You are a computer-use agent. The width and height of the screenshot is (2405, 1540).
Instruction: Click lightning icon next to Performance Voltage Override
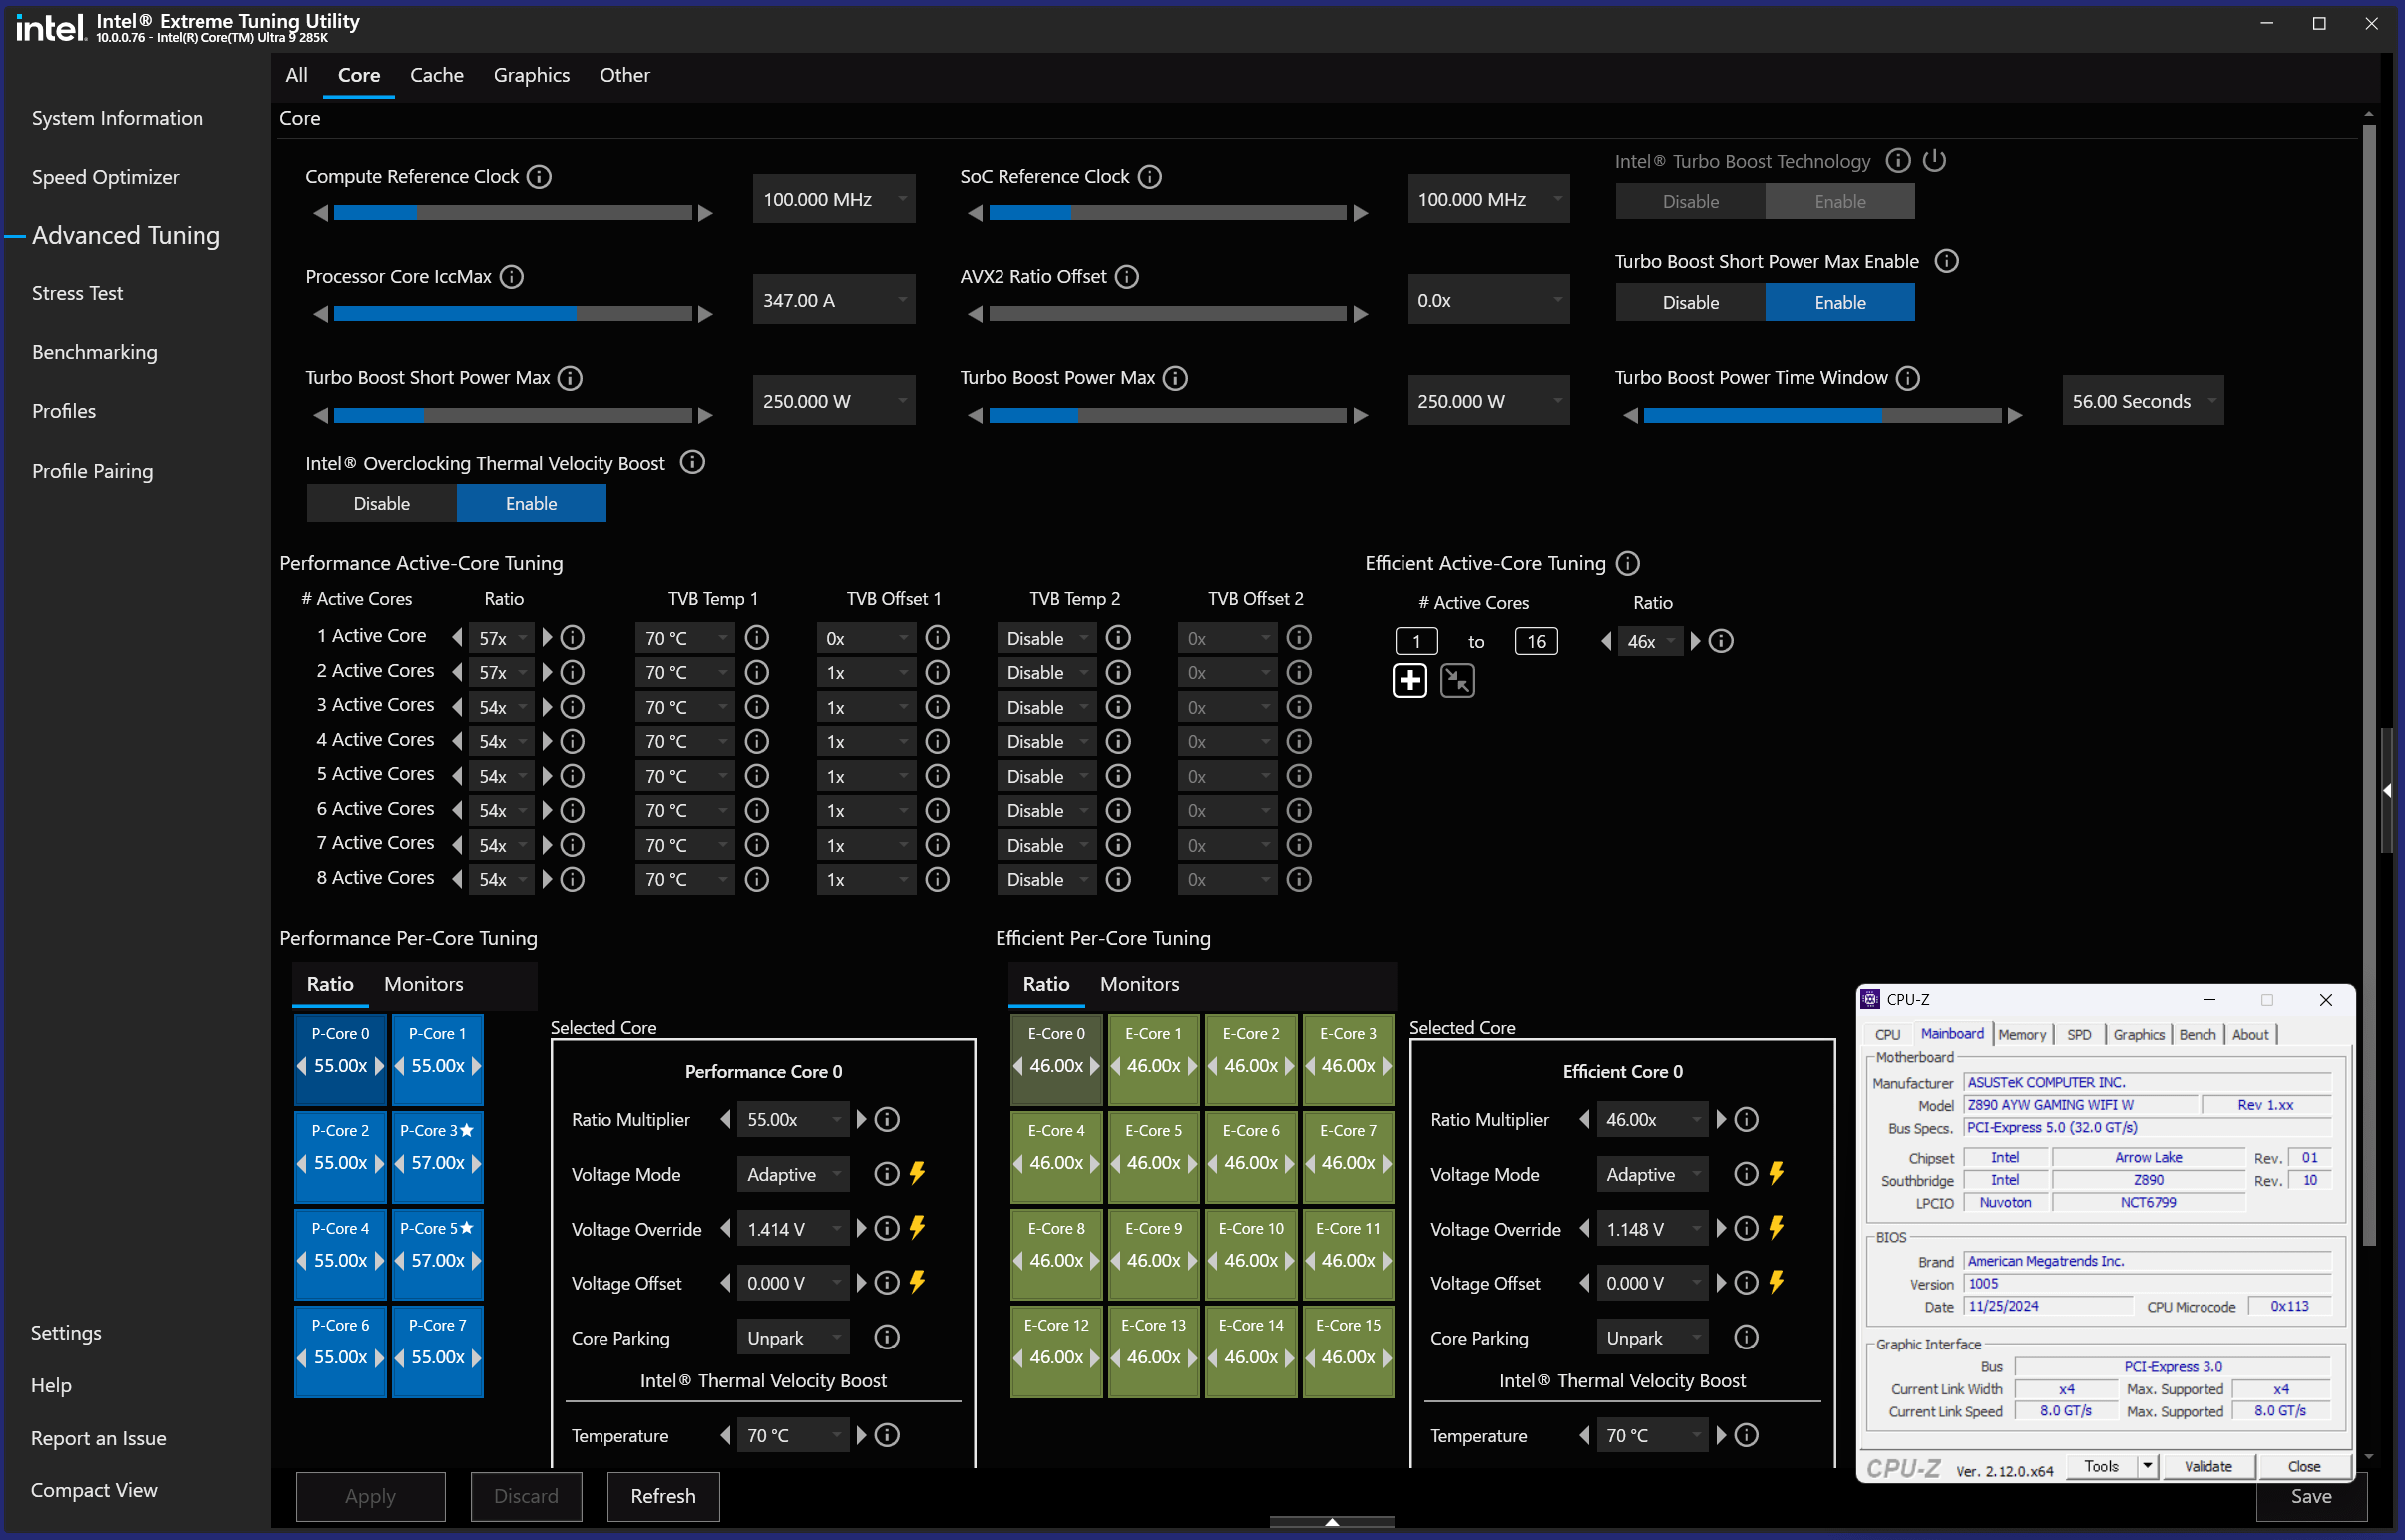(x=917, y=1228)
